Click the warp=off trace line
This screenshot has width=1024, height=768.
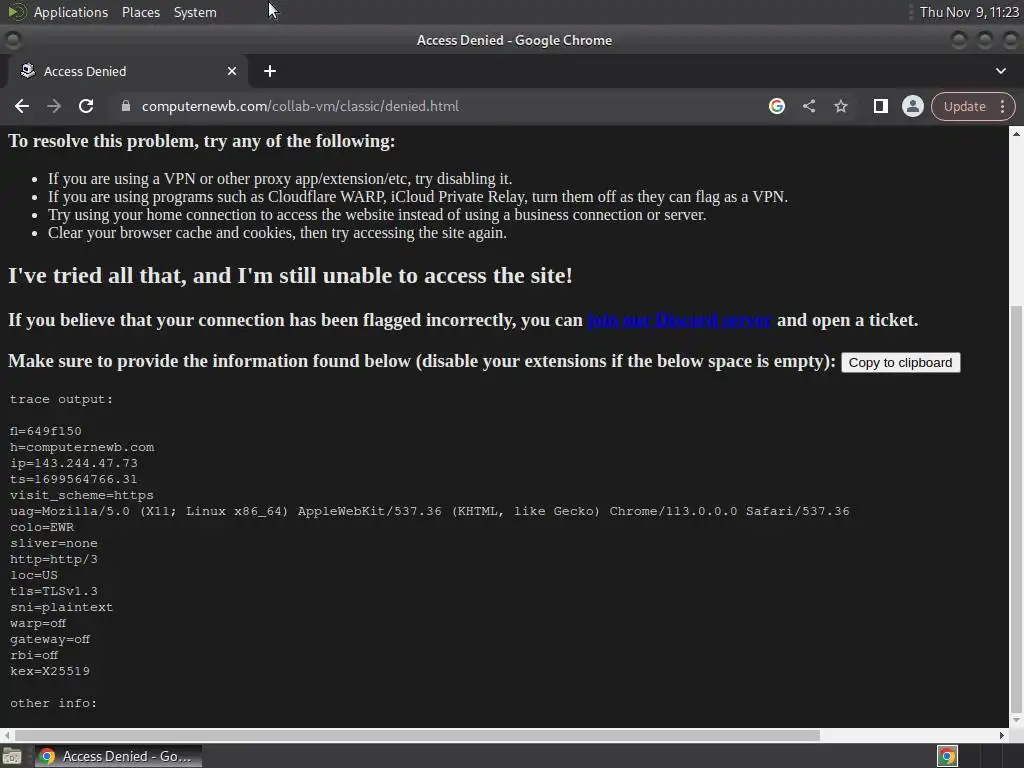point(38,623)
